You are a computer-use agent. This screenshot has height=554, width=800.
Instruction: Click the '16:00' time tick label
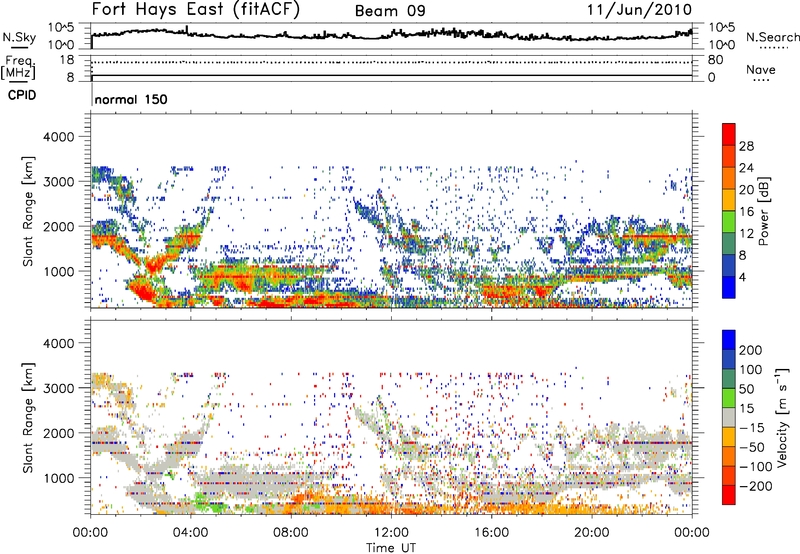click(491, 533)
